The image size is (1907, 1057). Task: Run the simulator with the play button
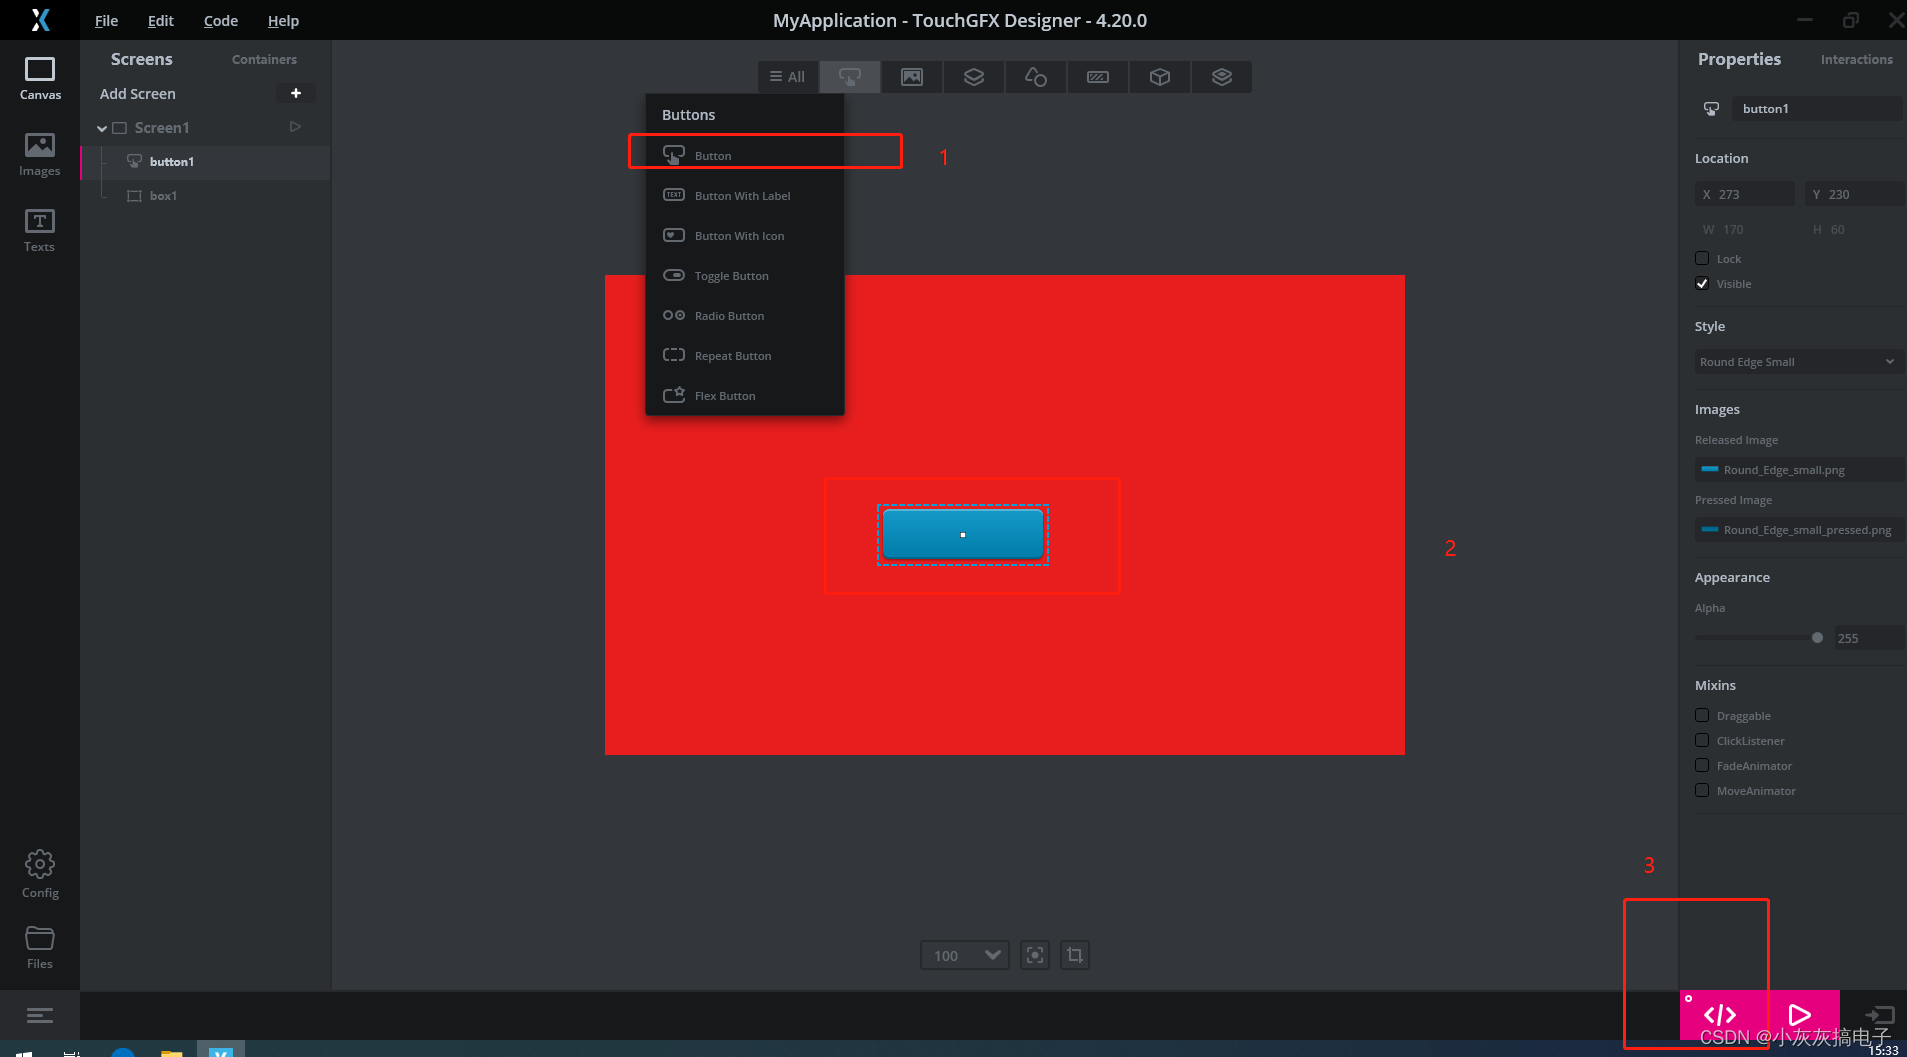tap(1800, 1015)
